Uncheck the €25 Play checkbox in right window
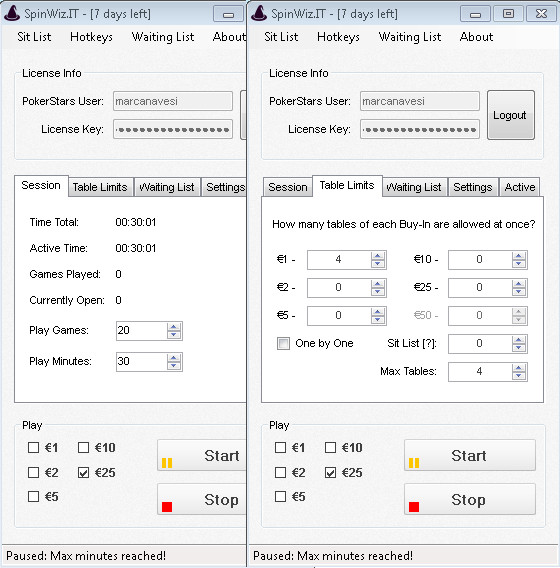 330,472
